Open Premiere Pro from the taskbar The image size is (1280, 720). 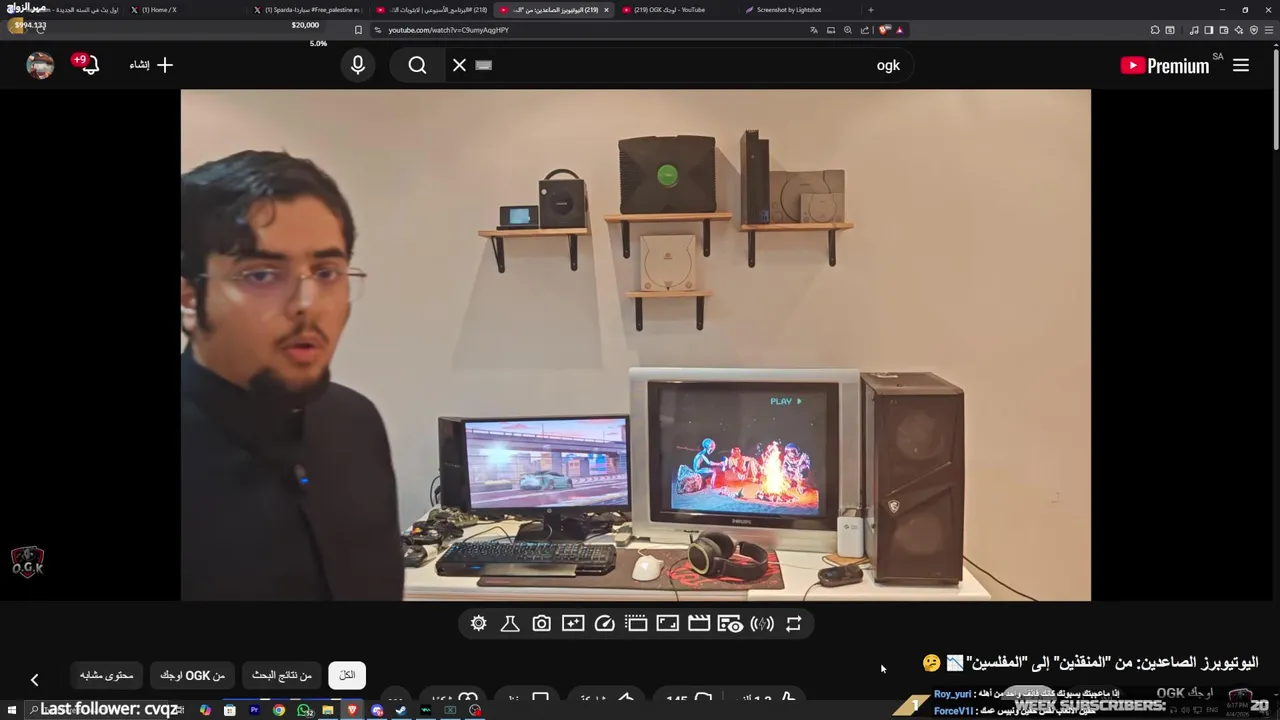click(x=254, y=710)
